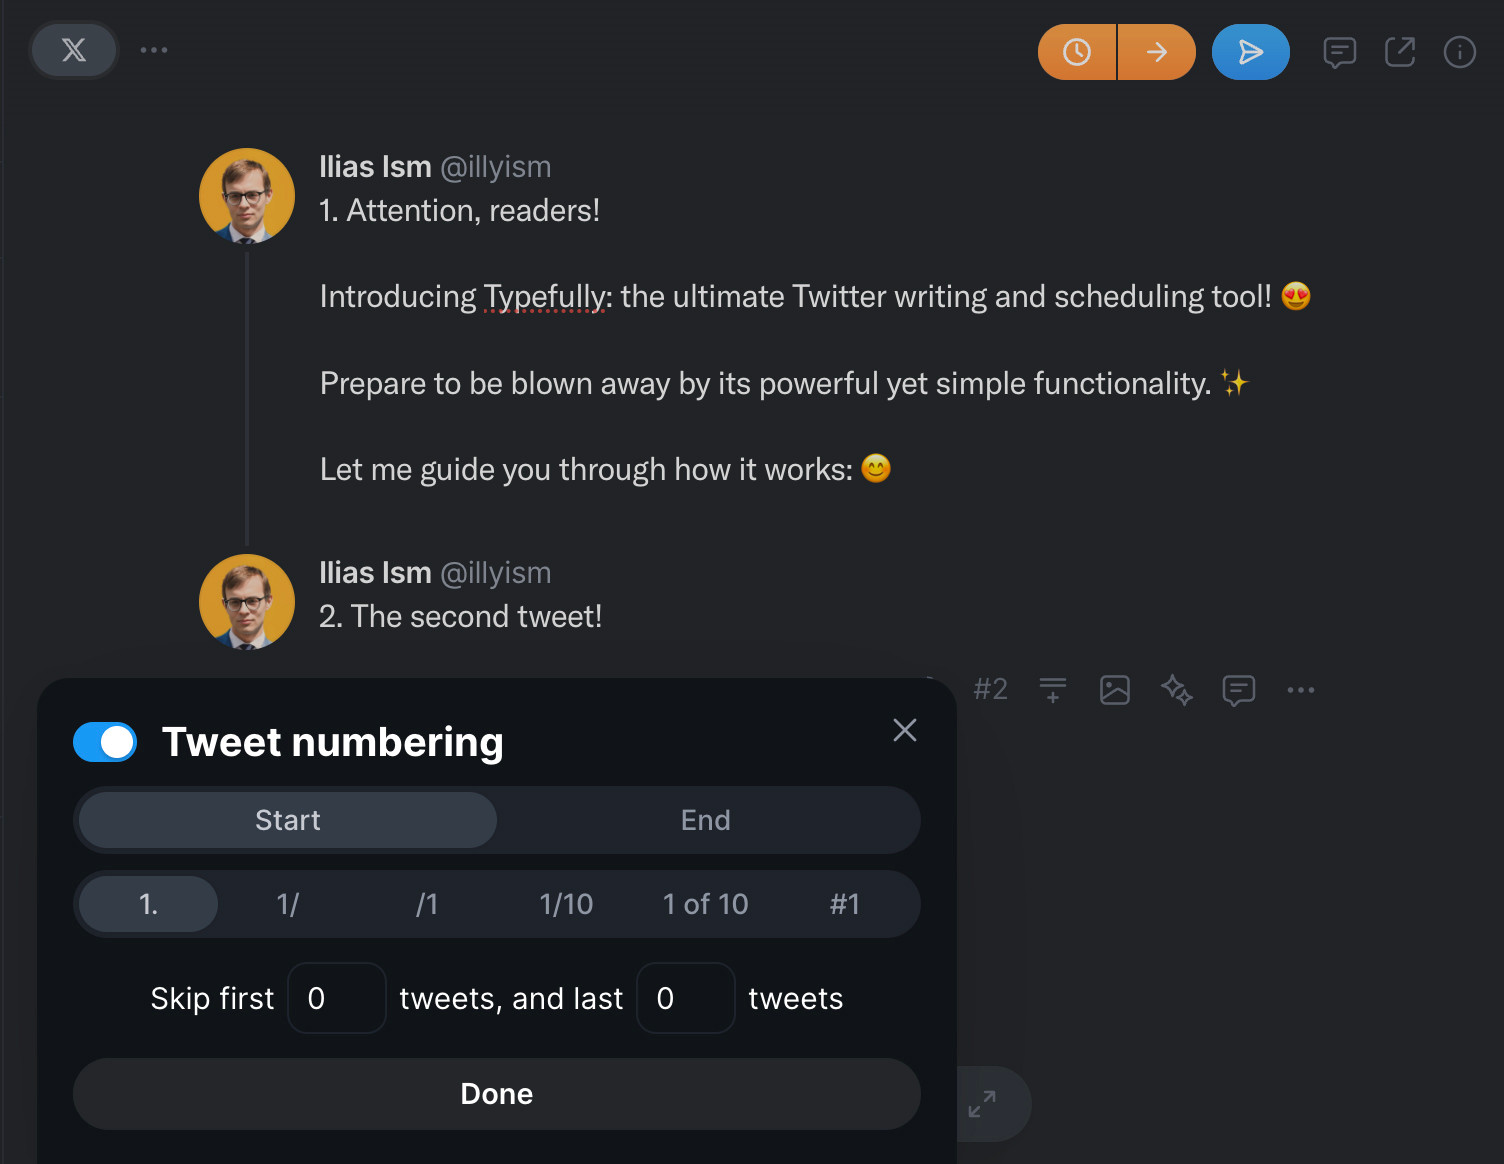
Task: Open the info circle icon at top right
Action: tap(1459, 52)
